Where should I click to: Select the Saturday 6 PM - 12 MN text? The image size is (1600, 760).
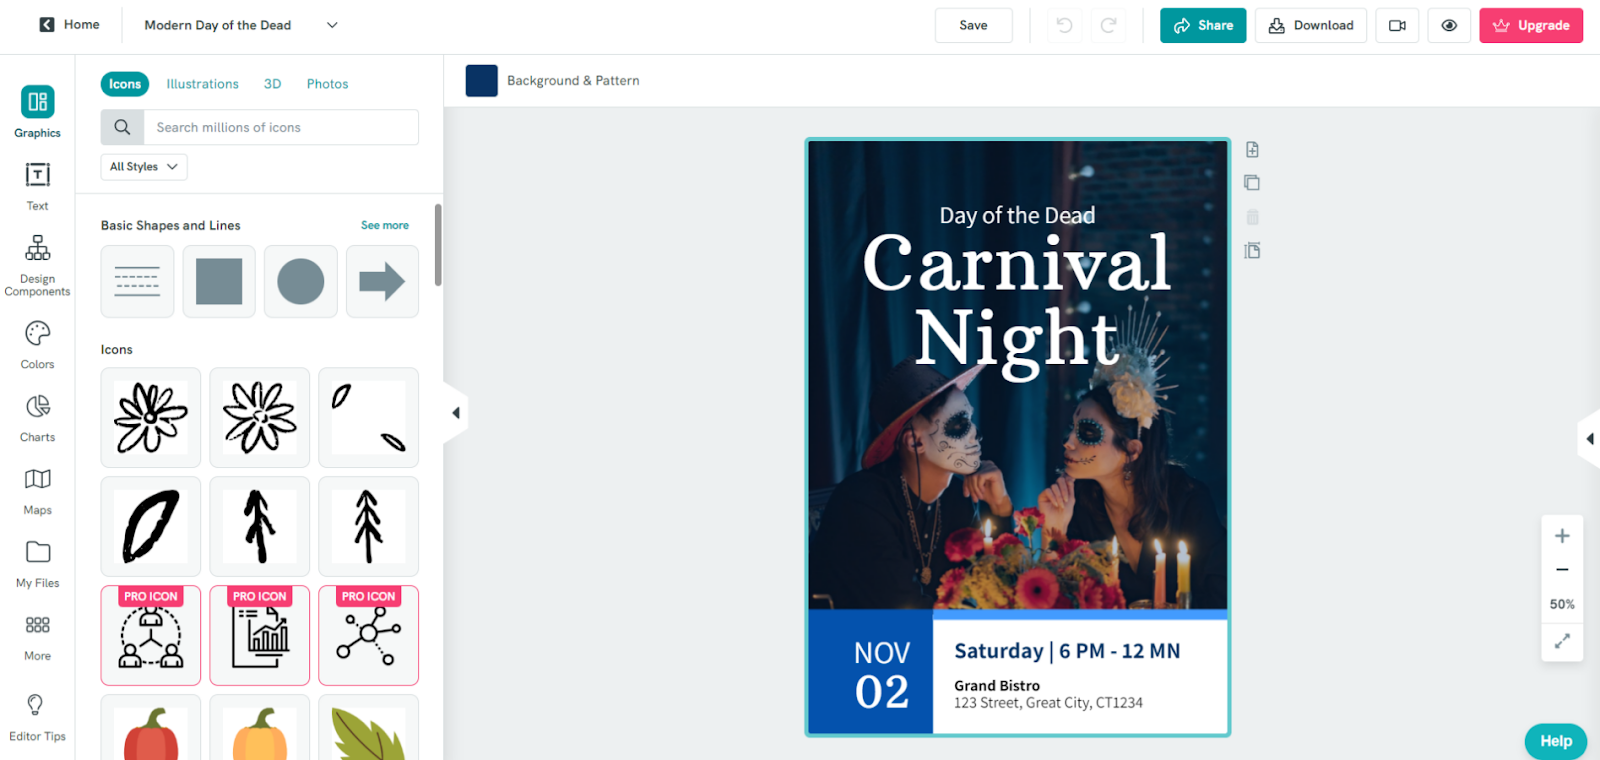(x=1067, y=651)
